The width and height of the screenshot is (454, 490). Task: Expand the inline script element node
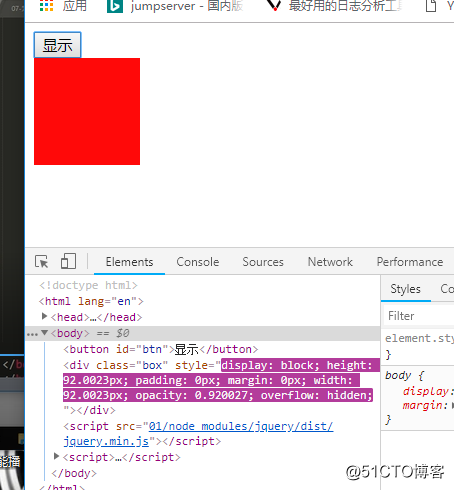pyautogui.click(x=56, y=456)
